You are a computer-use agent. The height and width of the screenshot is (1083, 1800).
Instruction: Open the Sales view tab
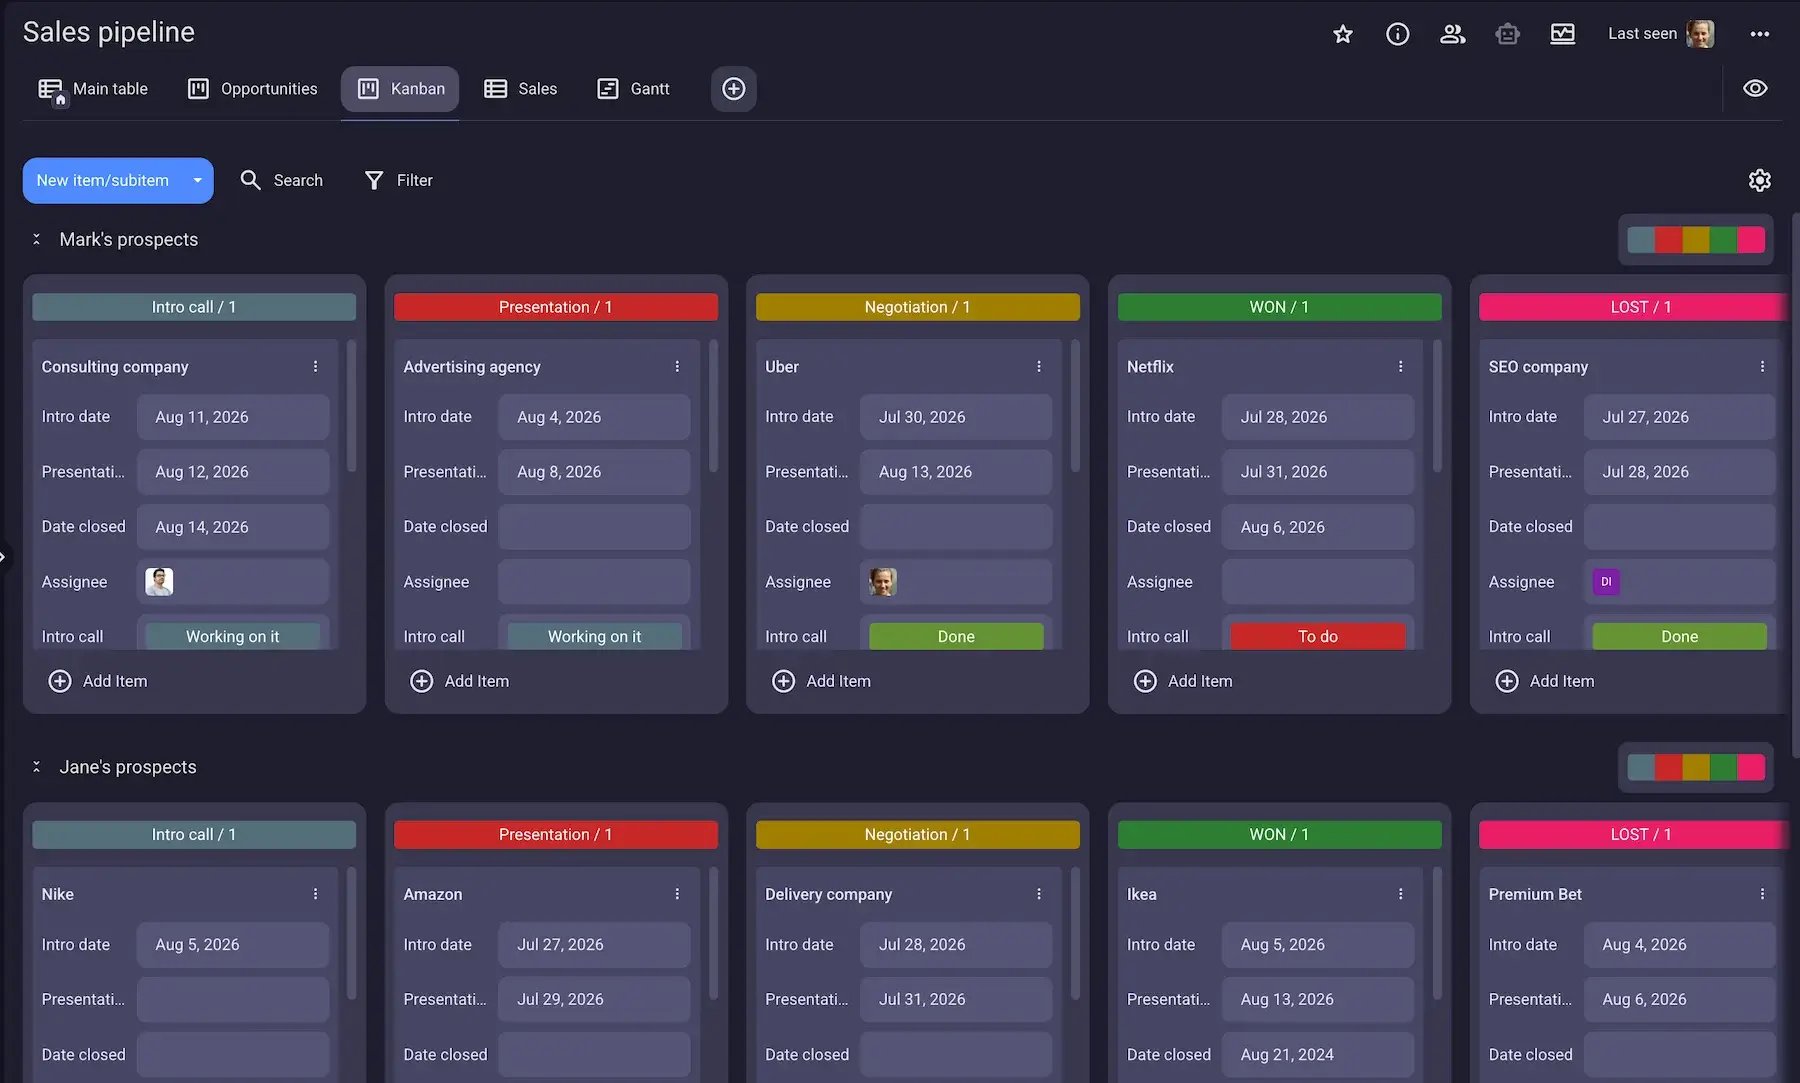click(x=521, y=89)
